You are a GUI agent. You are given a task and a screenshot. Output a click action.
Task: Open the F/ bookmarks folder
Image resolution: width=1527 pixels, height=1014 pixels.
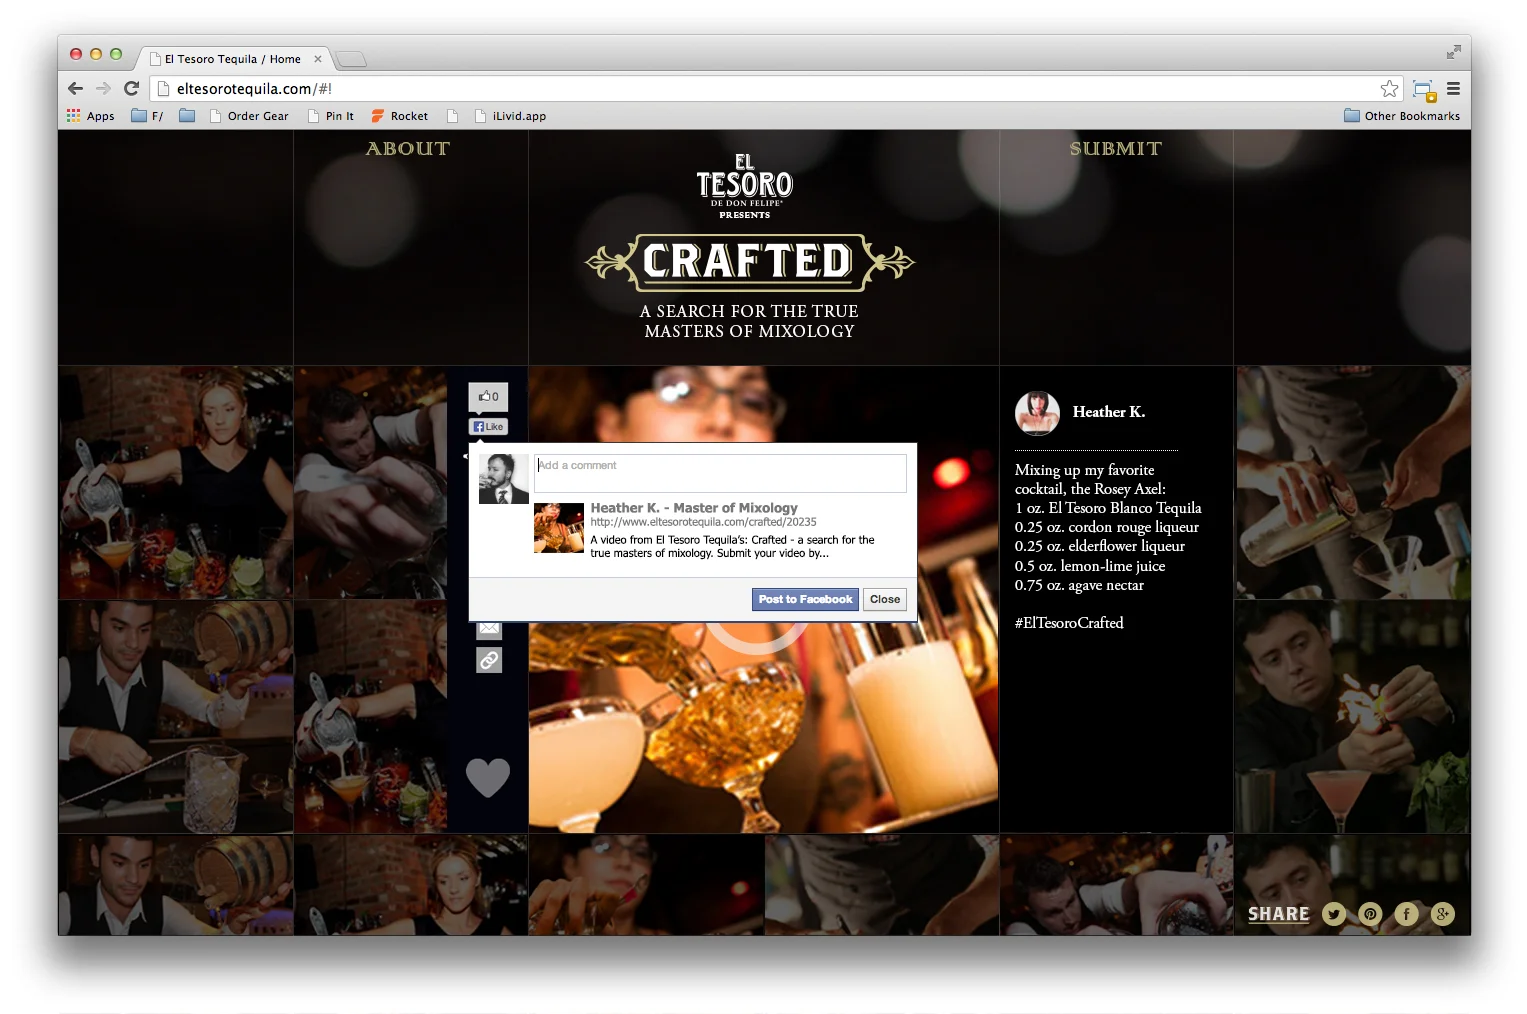coord(147,116)
